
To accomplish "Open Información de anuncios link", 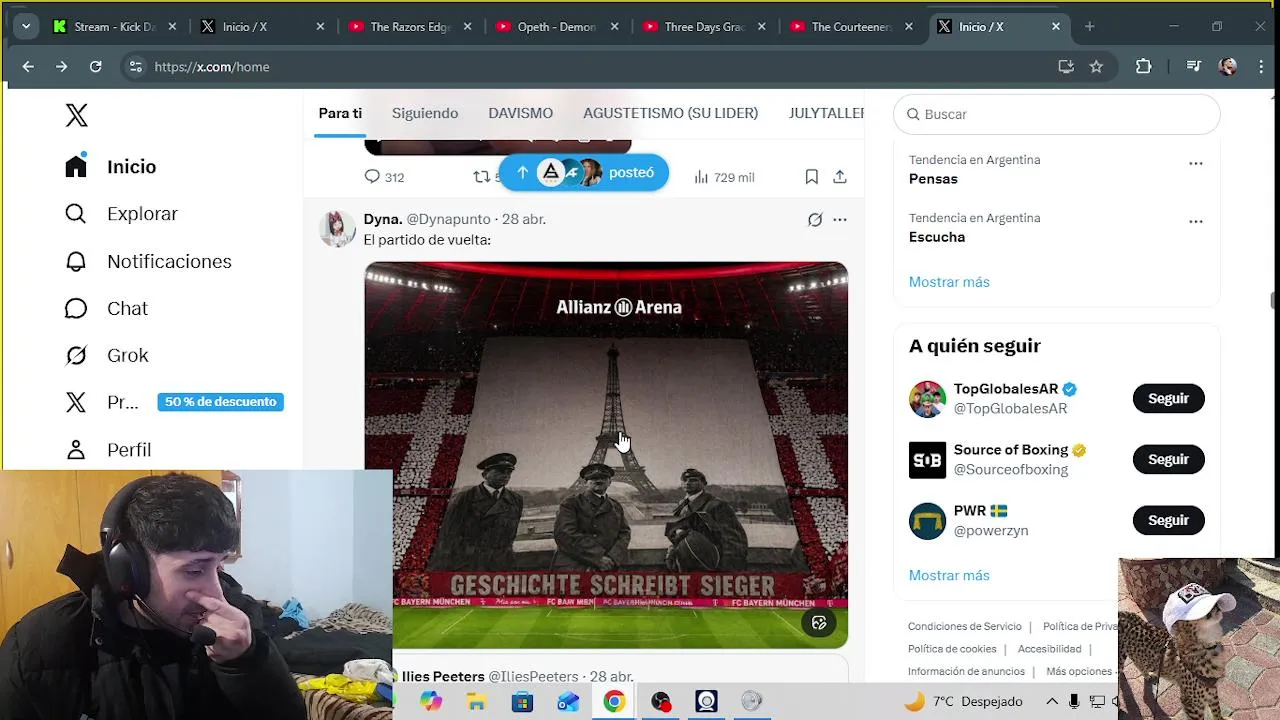I will (x=966, y=671).
